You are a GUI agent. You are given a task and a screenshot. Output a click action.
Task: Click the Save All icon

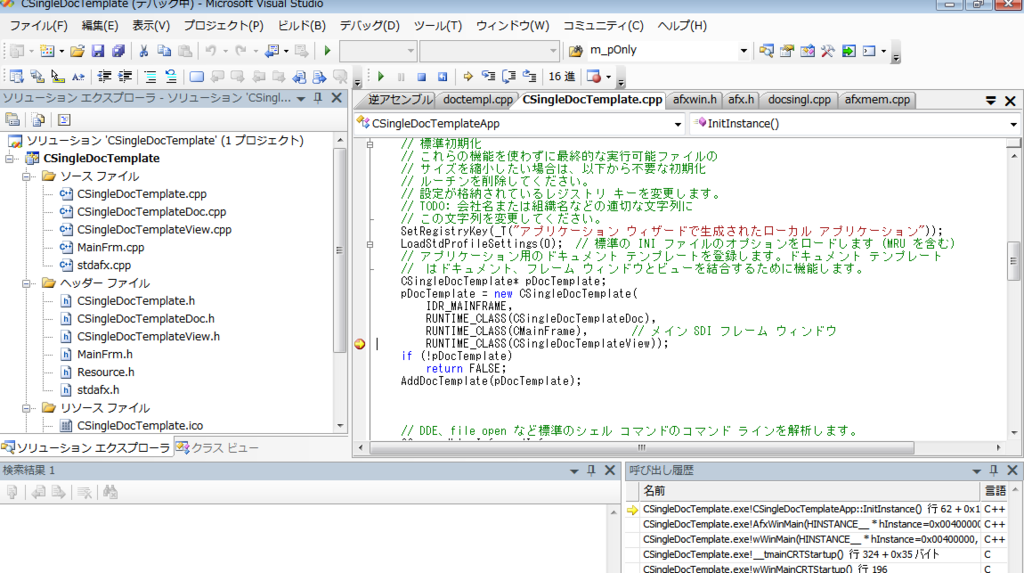click(x=118, y=50)
